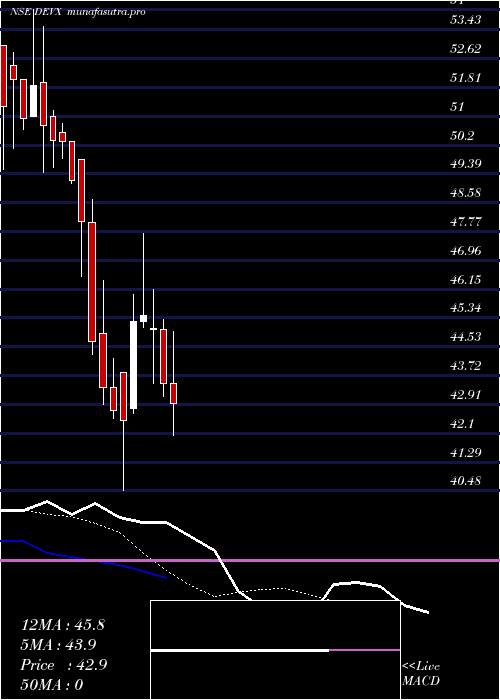
Task: Click the 50.2 price axis label
Action: [x=462, y=136]
